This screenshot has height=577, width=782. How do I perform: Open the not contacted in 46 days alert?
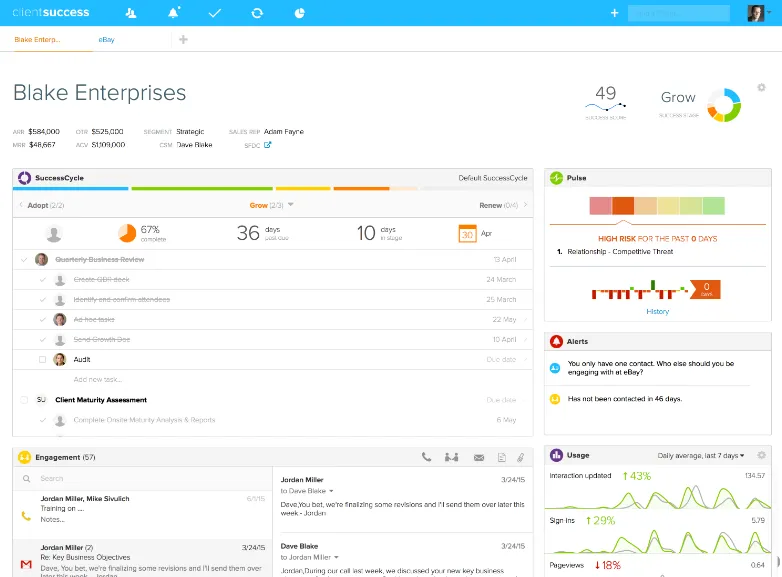[624, 398]
